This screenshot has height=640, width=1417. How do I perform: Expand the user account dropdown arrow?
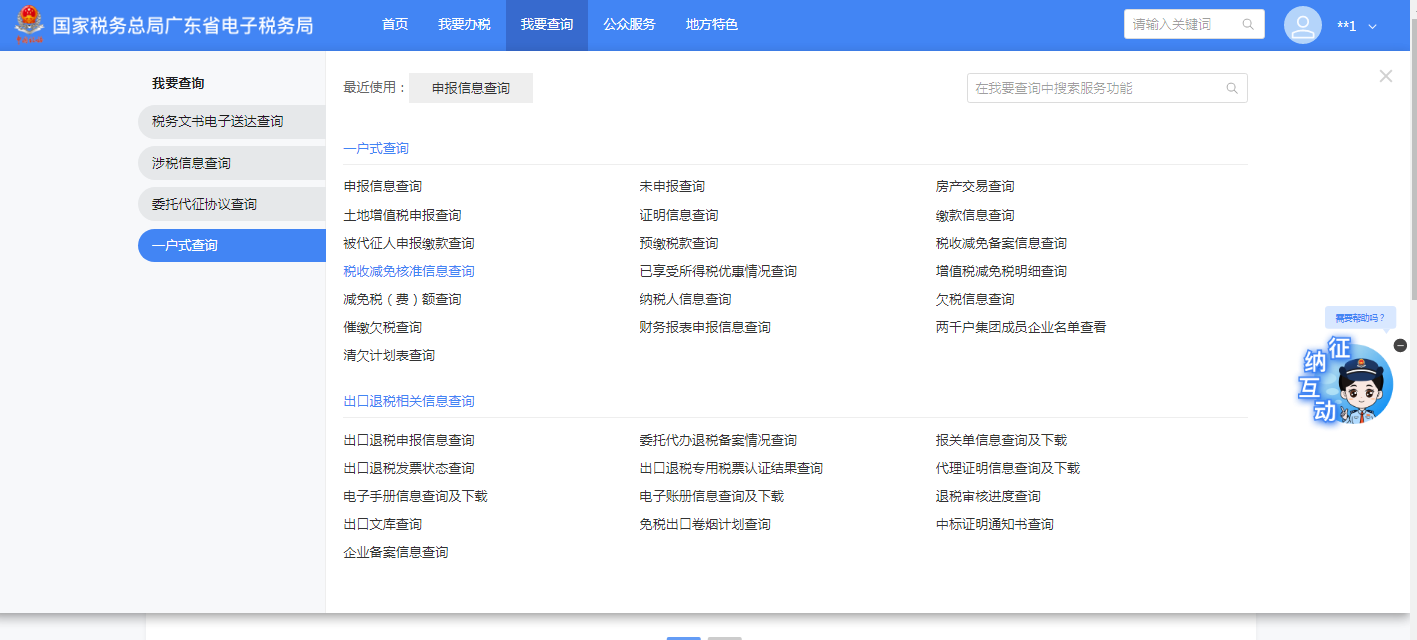(x=1372, y=27)
